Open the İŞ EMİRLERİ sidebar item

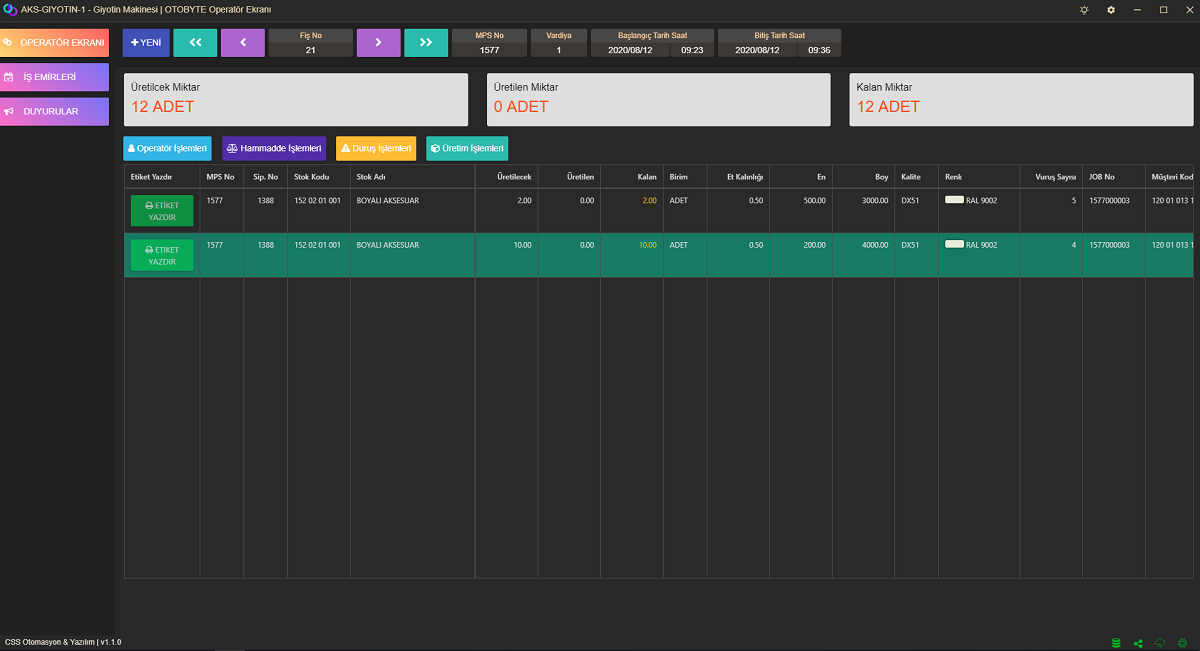click(x=55, y=77)
